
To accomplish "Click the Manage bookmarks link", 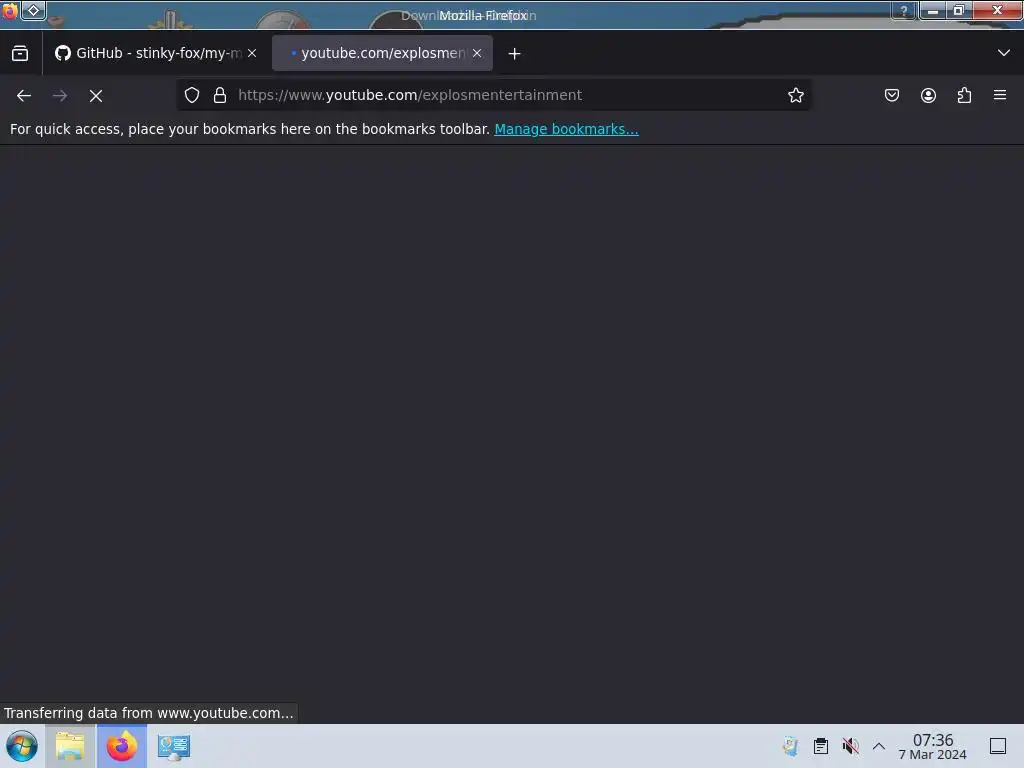I will tap(566, 129).
